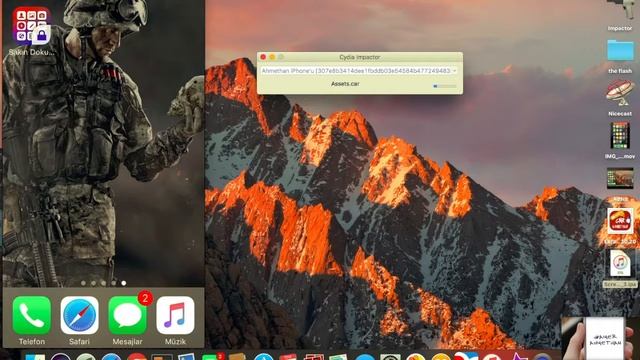The width and height of the screenshot is (640, 360).
Task: Click the Cydia Impactor title bar
Action: pos(360,57)
